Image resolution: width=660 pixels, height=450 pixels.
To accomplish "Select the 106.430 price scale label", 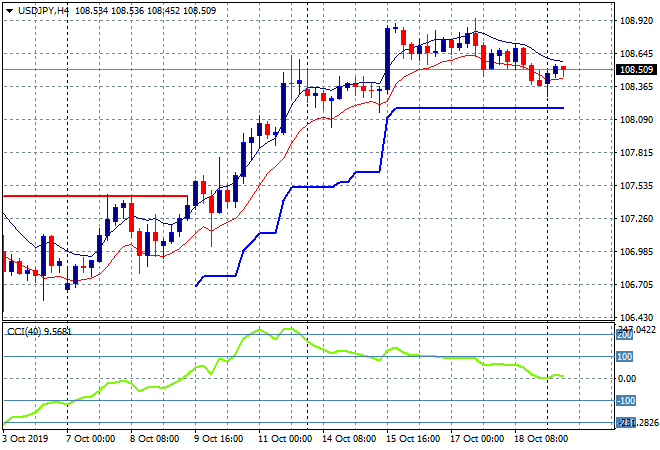I will point(636,317).
